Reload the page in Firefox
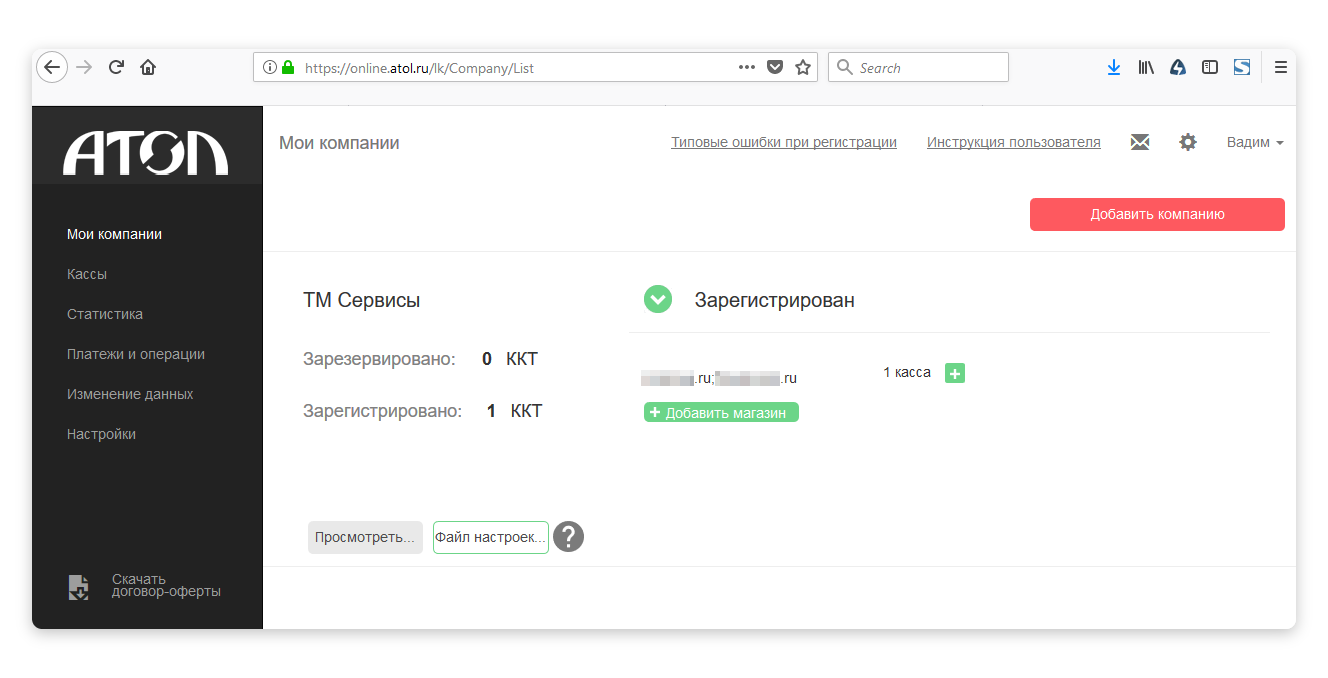 click(115, 67)
